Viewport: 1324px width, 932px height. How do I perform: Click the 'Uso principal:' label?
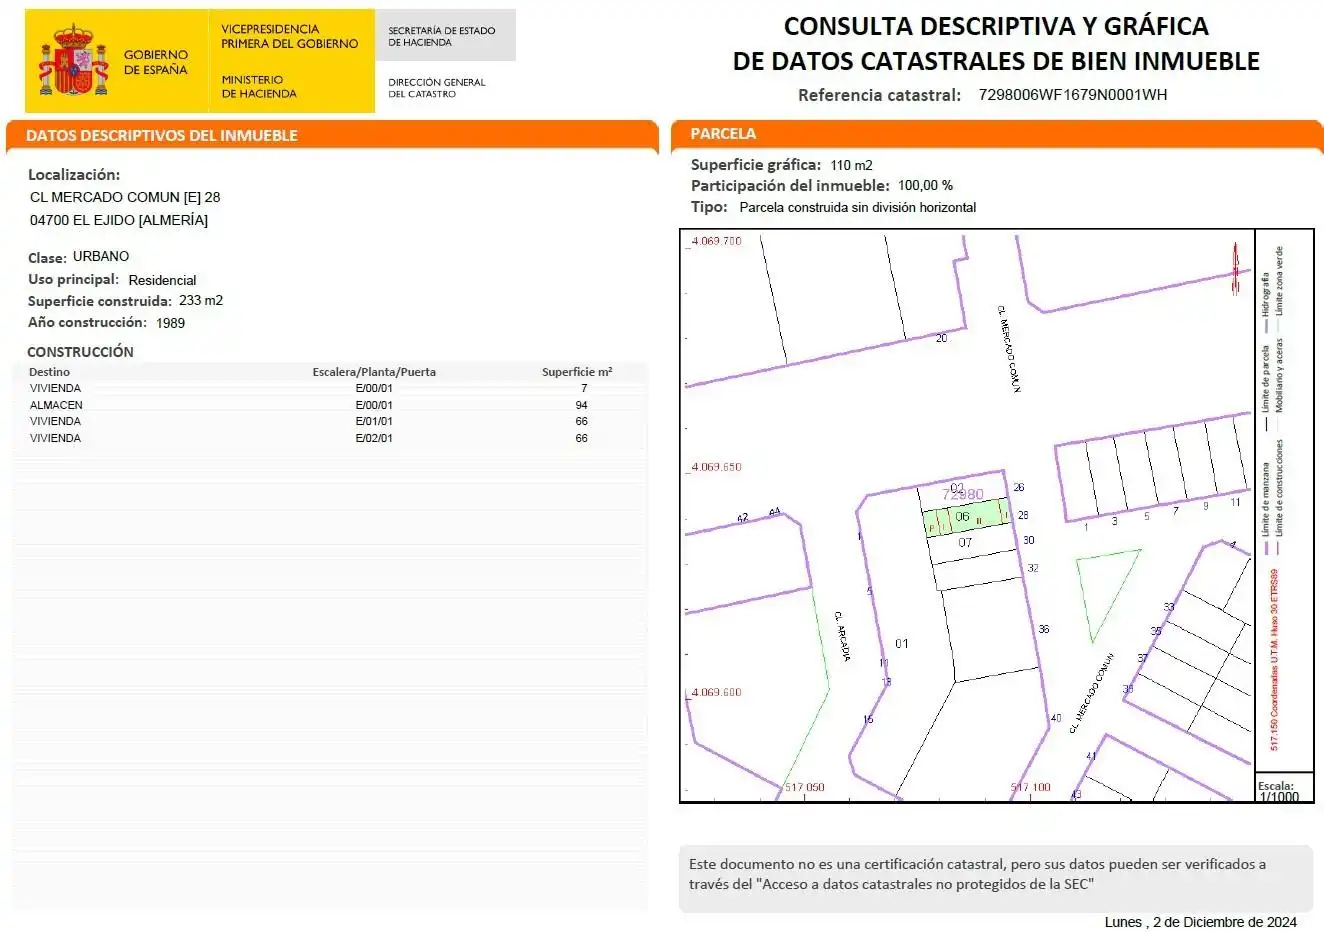pyautogui.click(x=73, y=280)
